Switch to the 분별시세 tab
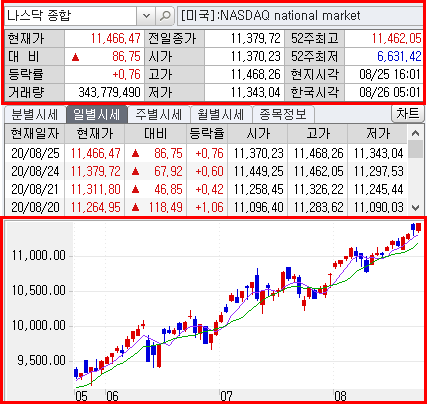Screen dimensions: 427x404 tap(35, 115)
